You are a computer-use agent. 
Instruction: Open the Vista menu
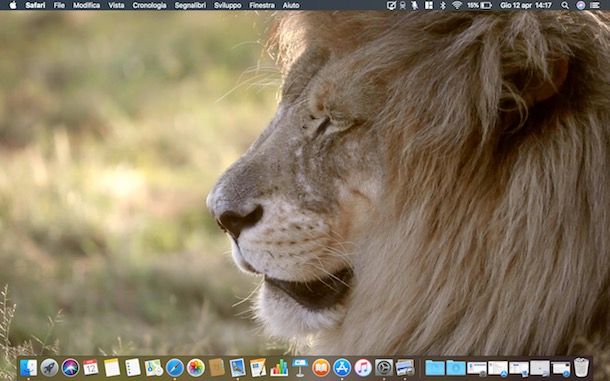116,5
